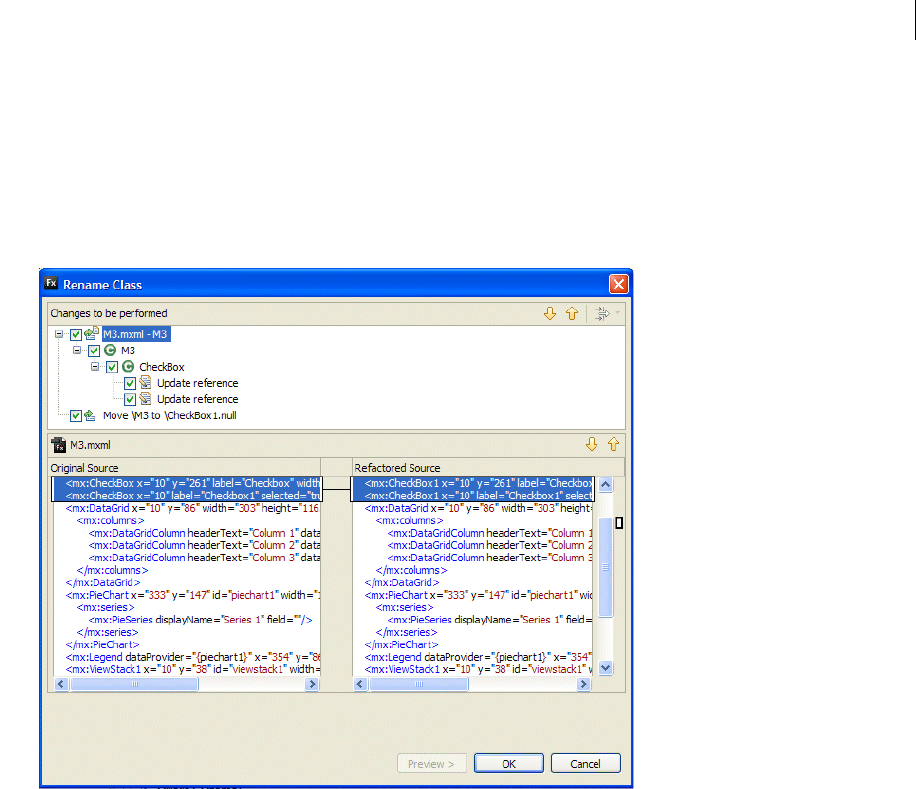Select Move \M3 to \CheckBox1.null item
Viewport: 916px width, 789px height.
tap(169, 415)
